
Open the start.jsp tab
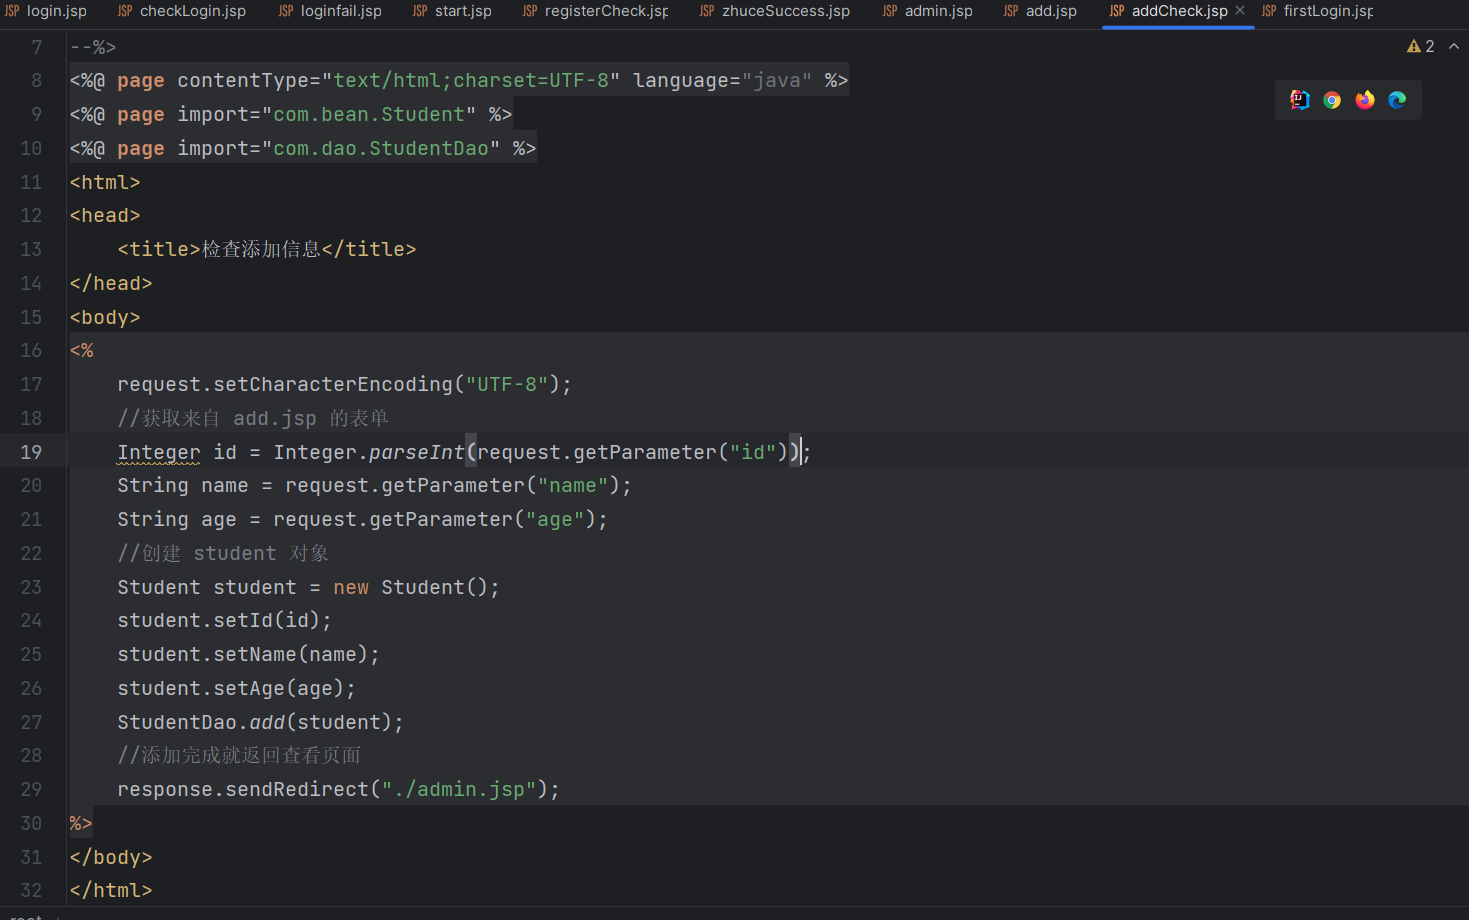point(452,11)
